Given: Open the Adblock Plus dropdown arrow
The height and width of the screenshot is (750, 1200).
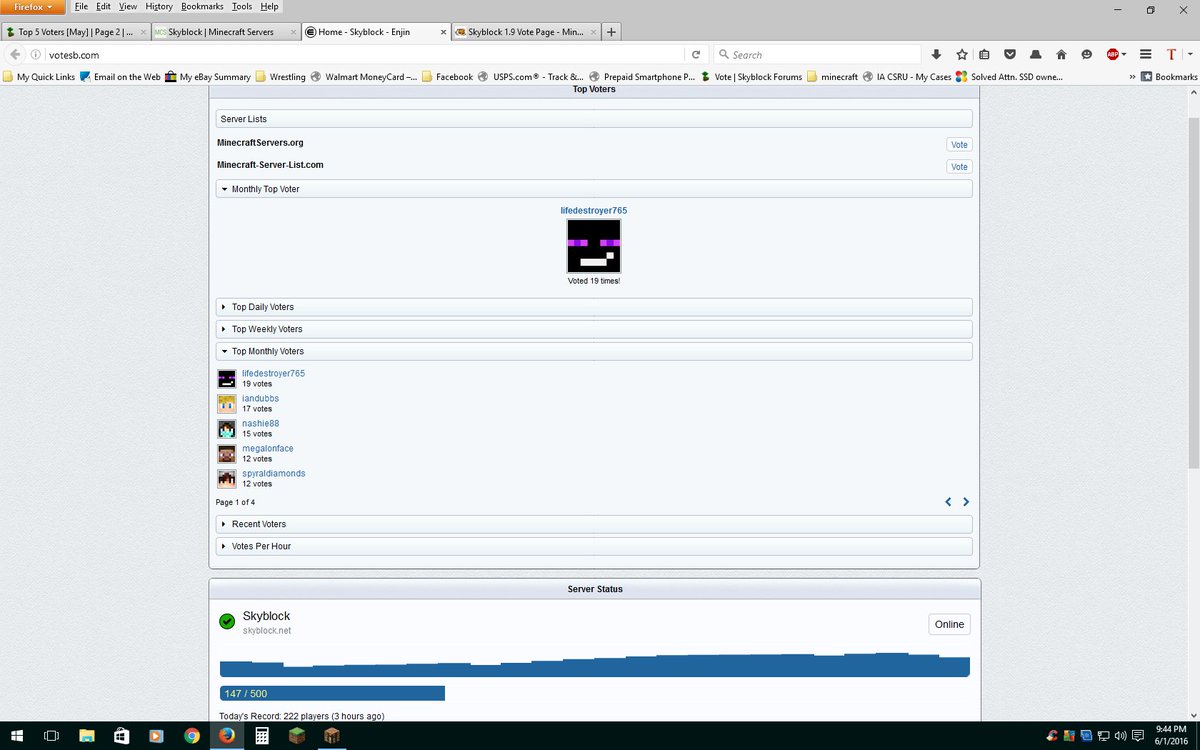Looking at the screenshot, I should (1124, 55).
